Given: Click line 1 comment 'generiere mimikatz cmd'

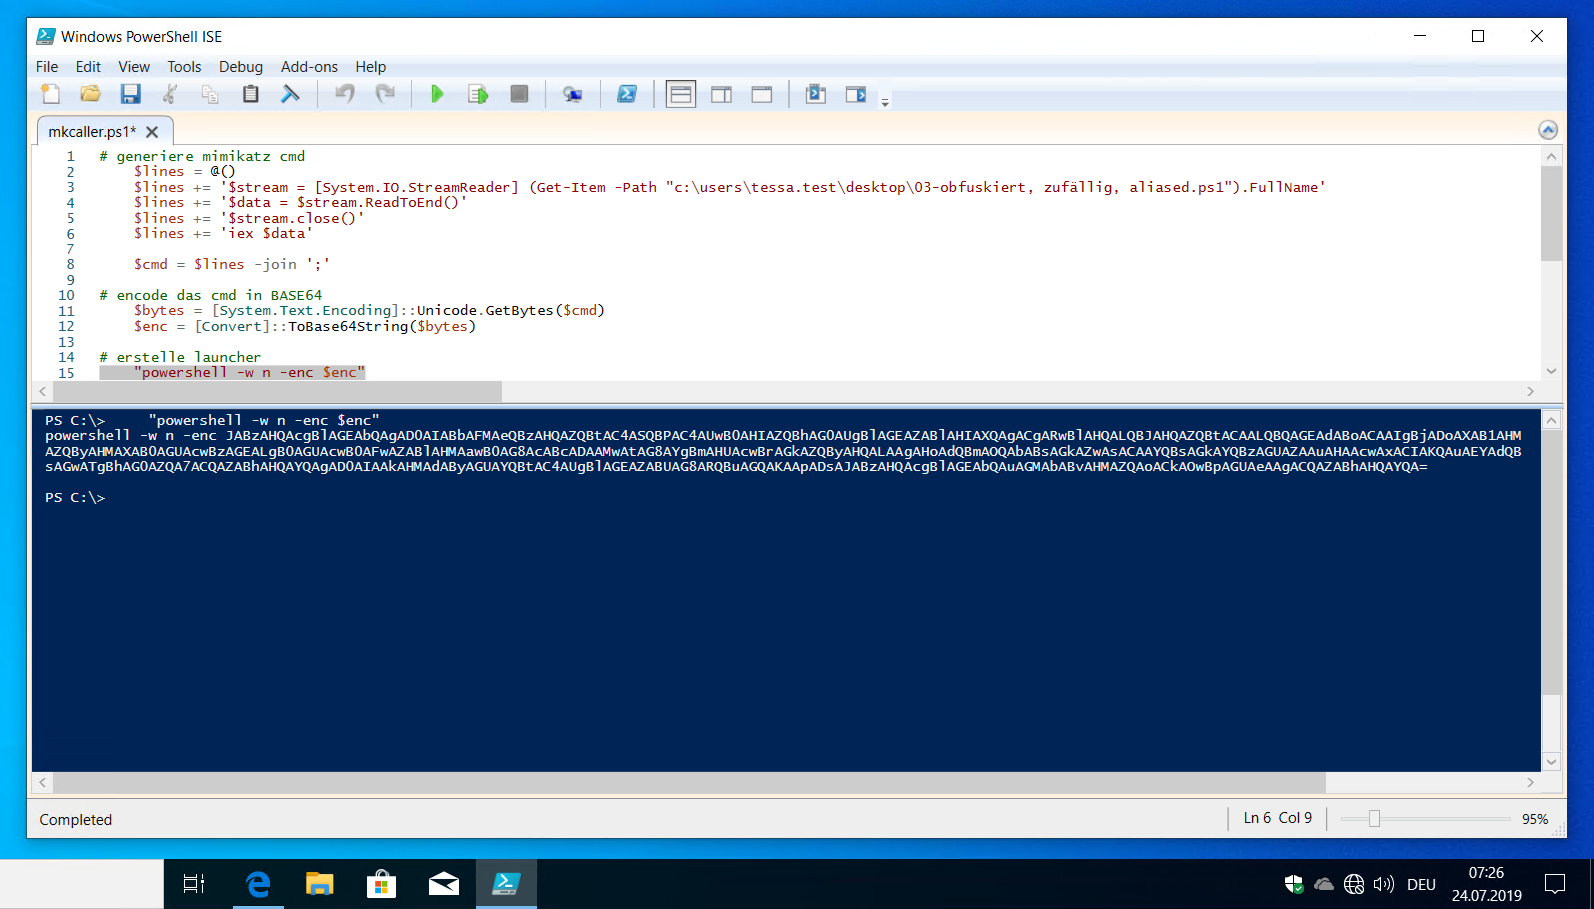Looking at the screenshot, I should click(x=202, y=156).
